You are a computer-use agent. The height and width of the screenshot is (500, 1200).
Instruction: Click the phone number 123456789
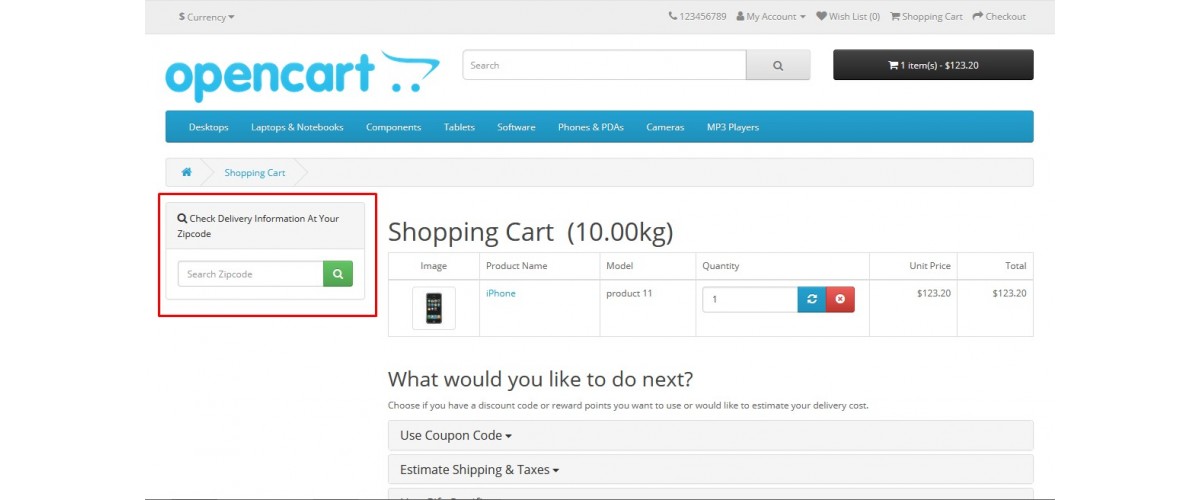pos(697,17)
